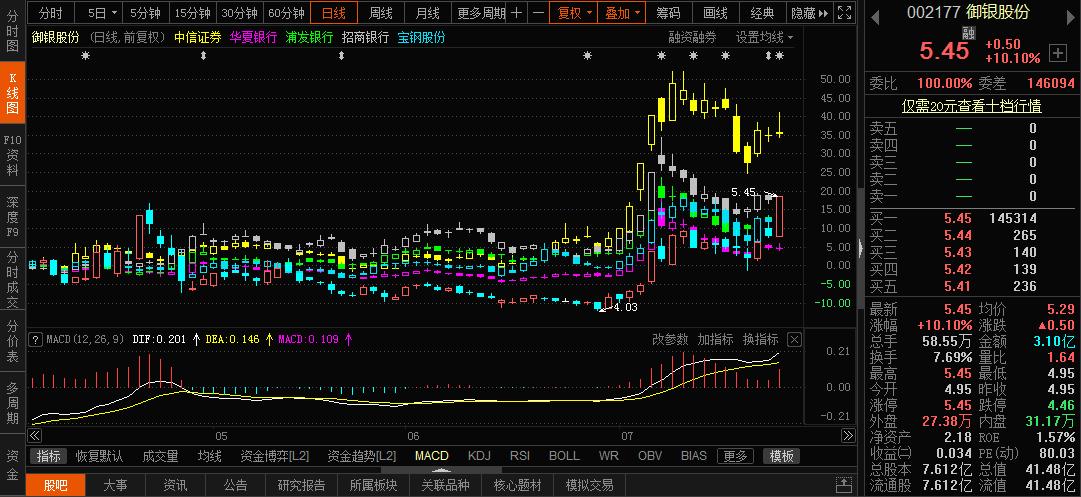The width and height of the screenshot is (1081, 497).
Task: Click 换指标 to change indicator
Action: 760,339
